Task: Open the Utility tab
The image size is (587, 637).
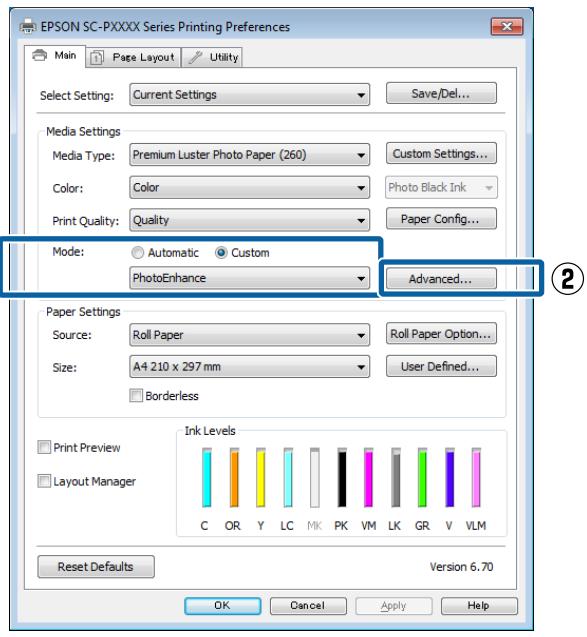Action: pyautogui.click(x=212, y=57)
